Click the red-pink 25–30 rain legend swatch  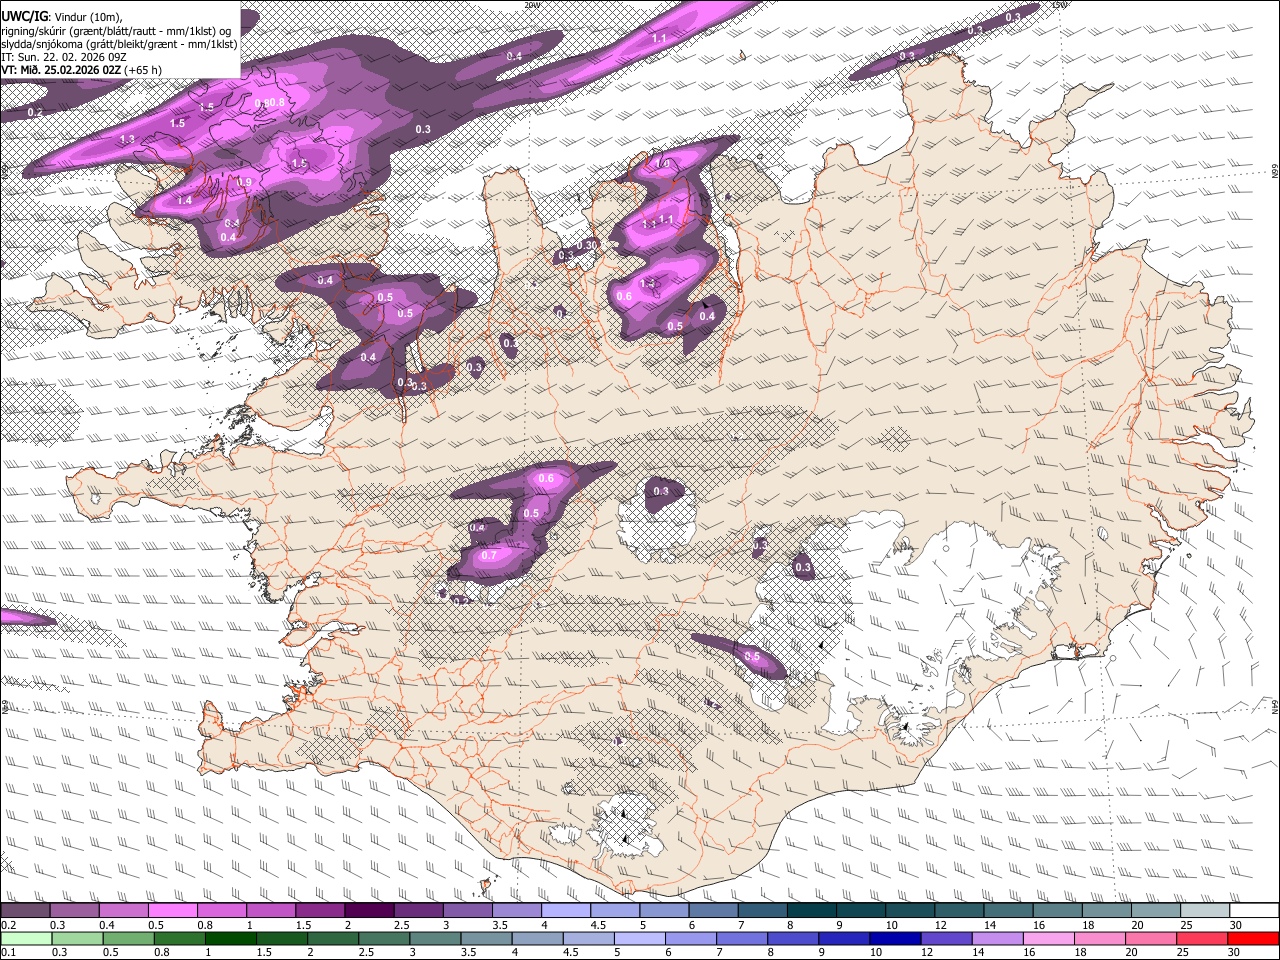(x=1202, y=938)
